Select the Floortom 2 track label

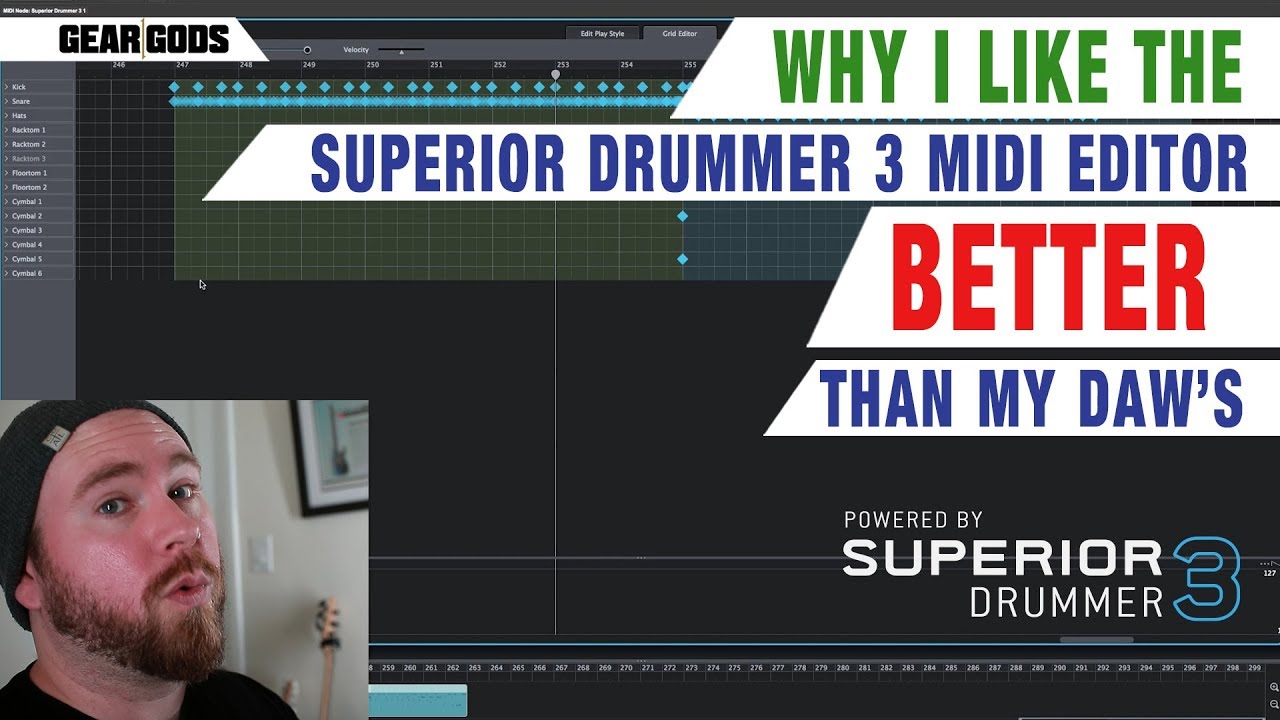click(29, 187)
